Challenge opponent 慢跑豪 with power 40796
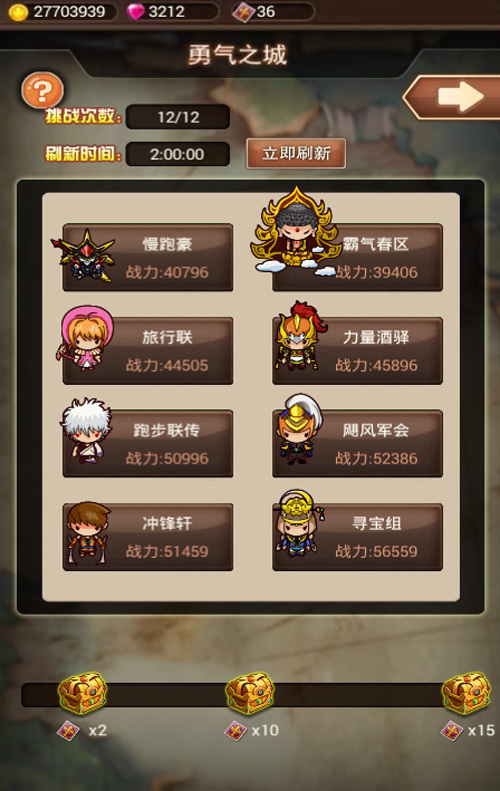This screenshot has height=791, width=500. pyautogui.click(x=148, y=258)
